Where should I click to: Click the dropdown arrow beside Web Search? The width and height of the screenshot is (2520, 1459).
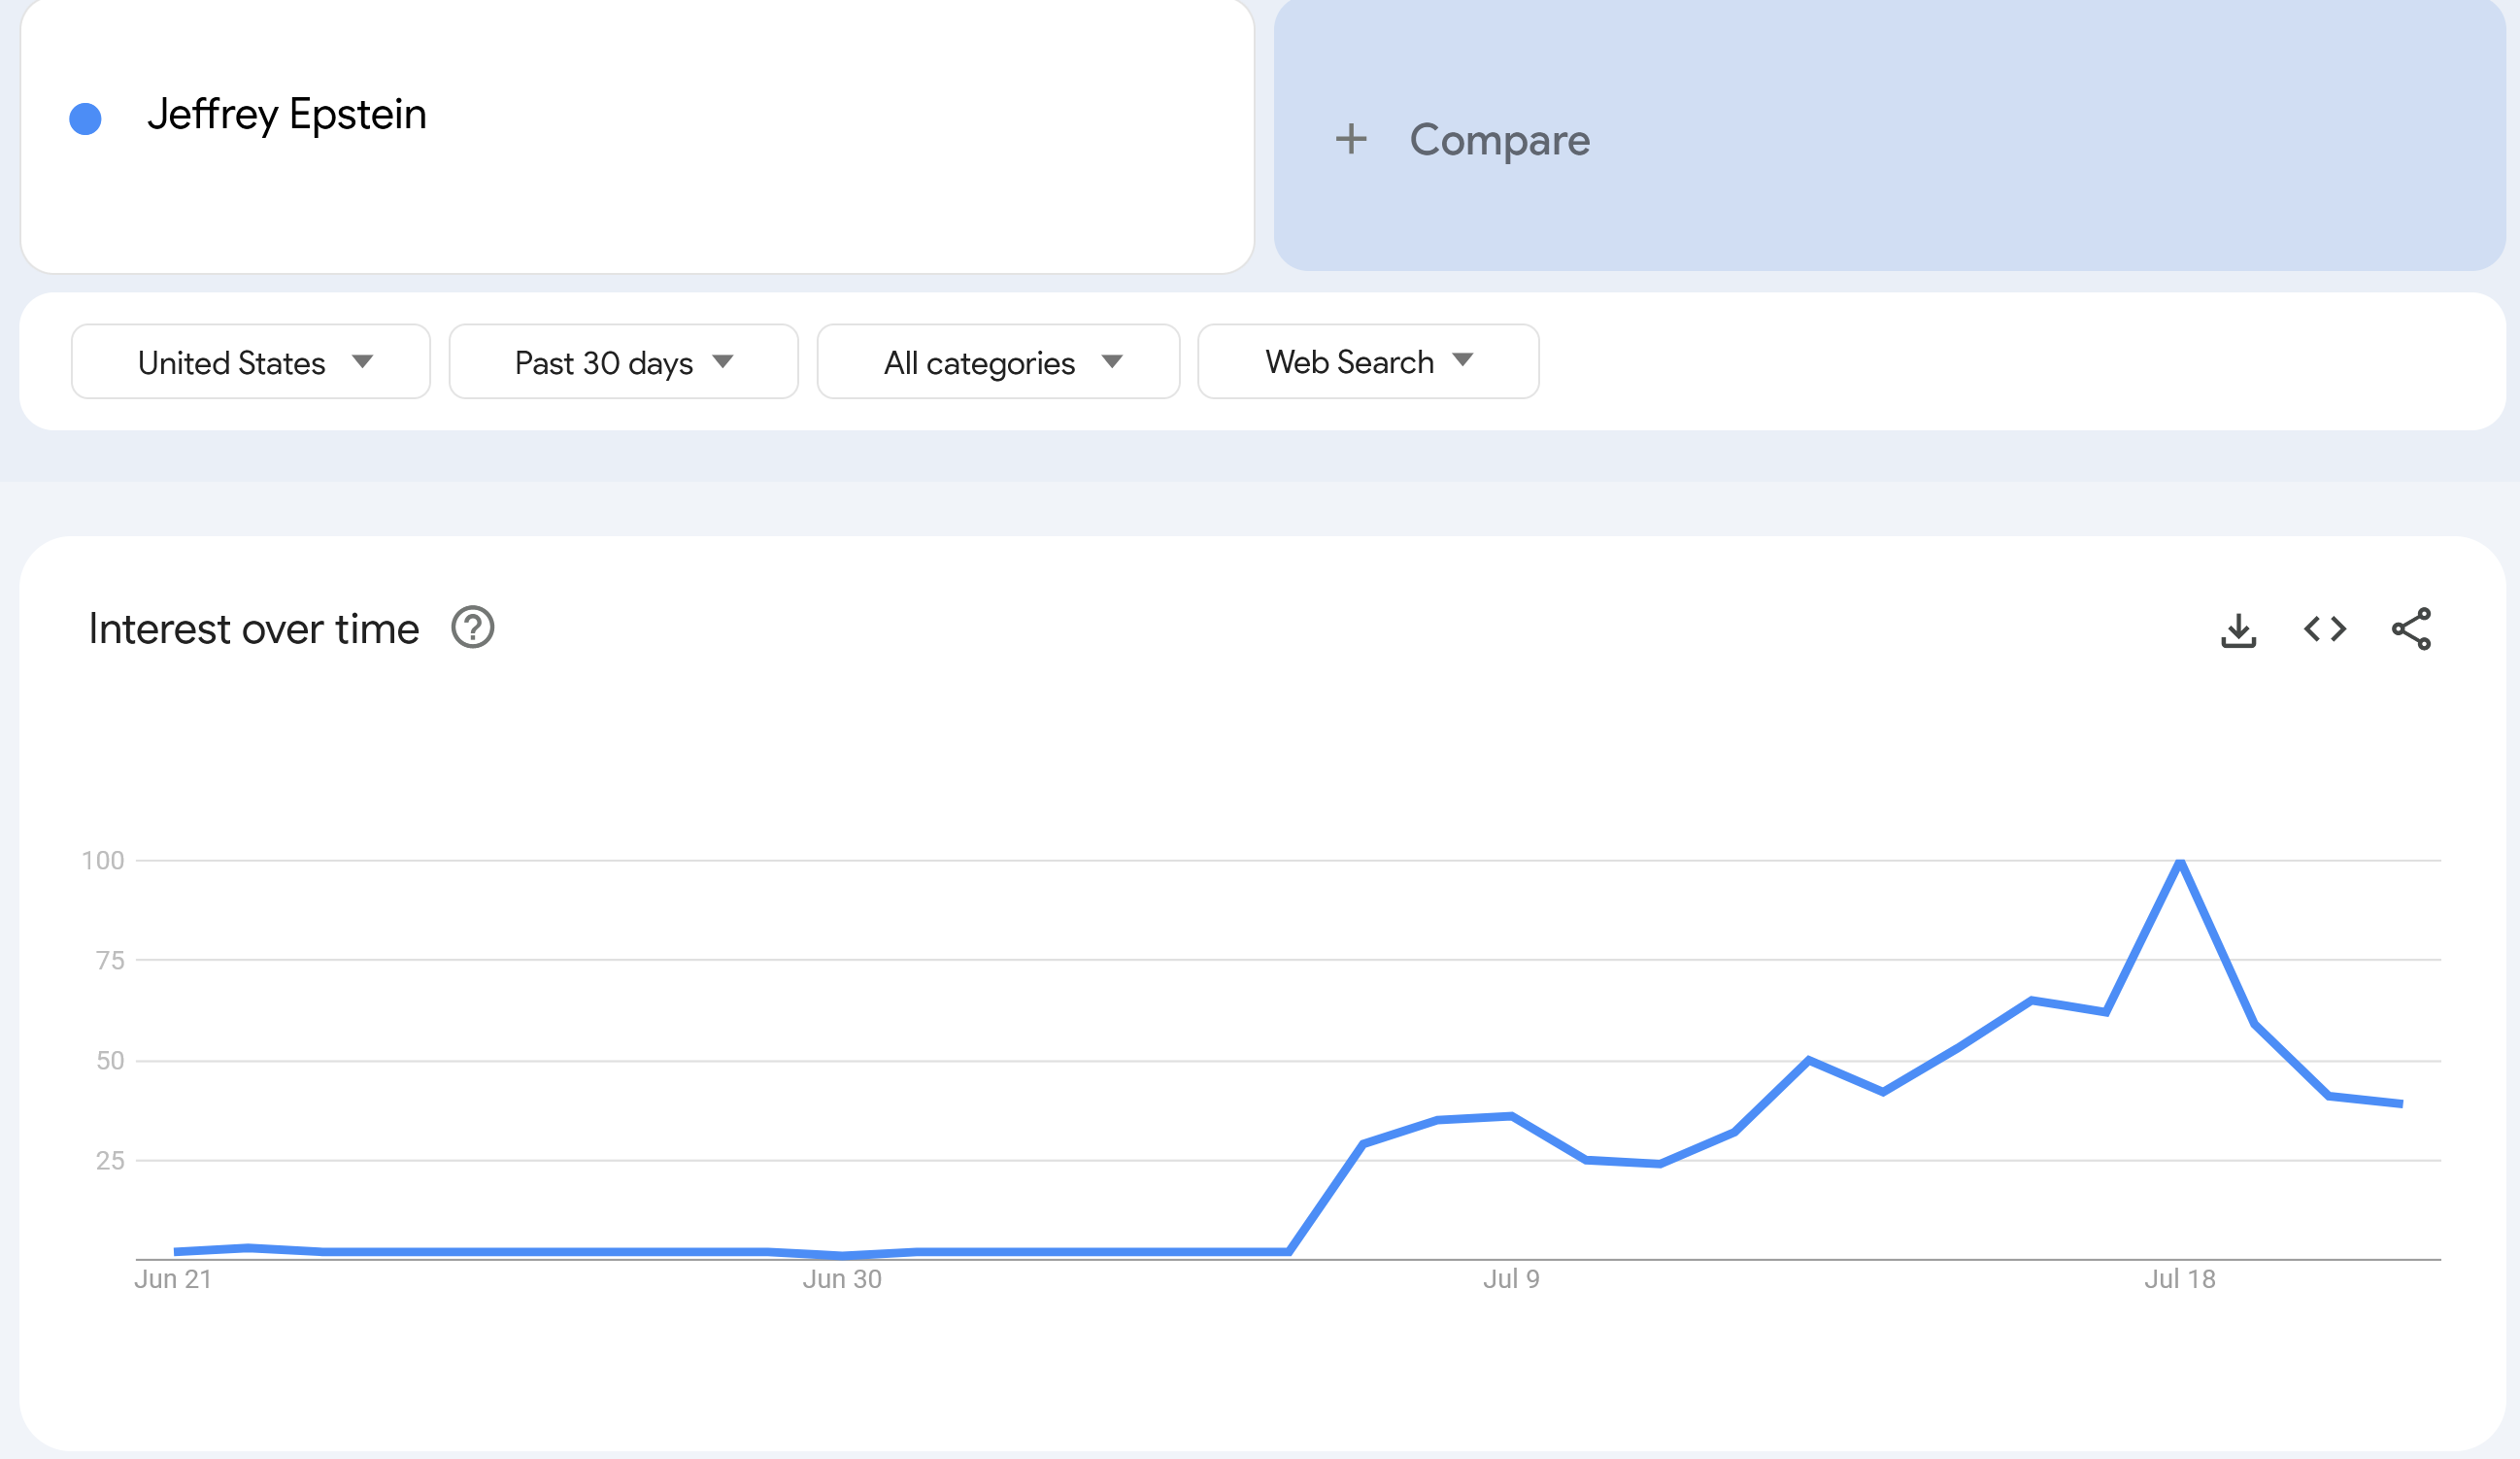click(1463, 360)
